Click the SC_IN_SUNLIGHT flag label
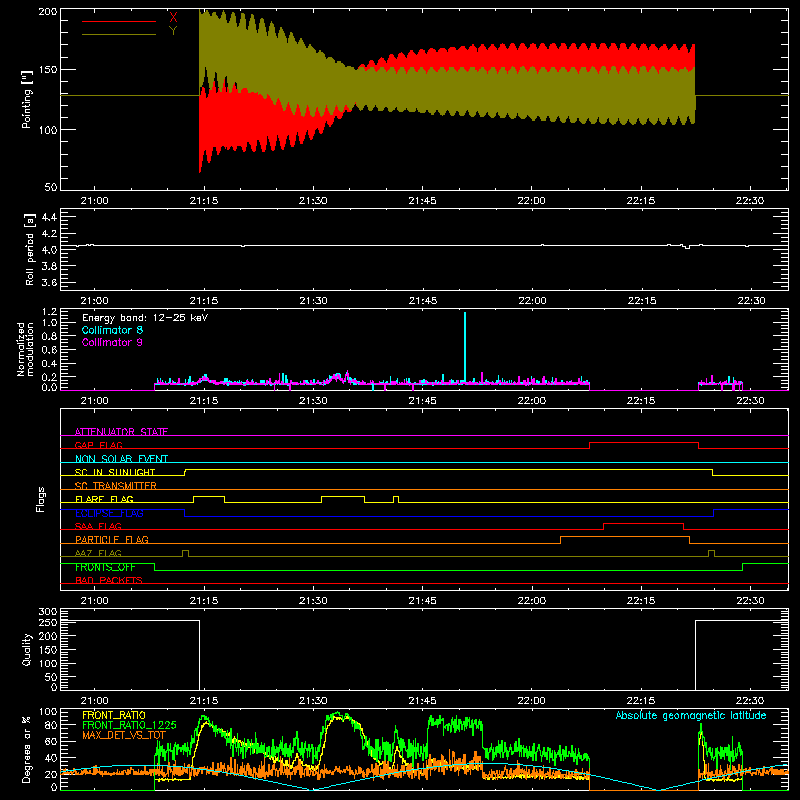The width and height of the screenshot is (800, 800). click(x=115, y=472)
